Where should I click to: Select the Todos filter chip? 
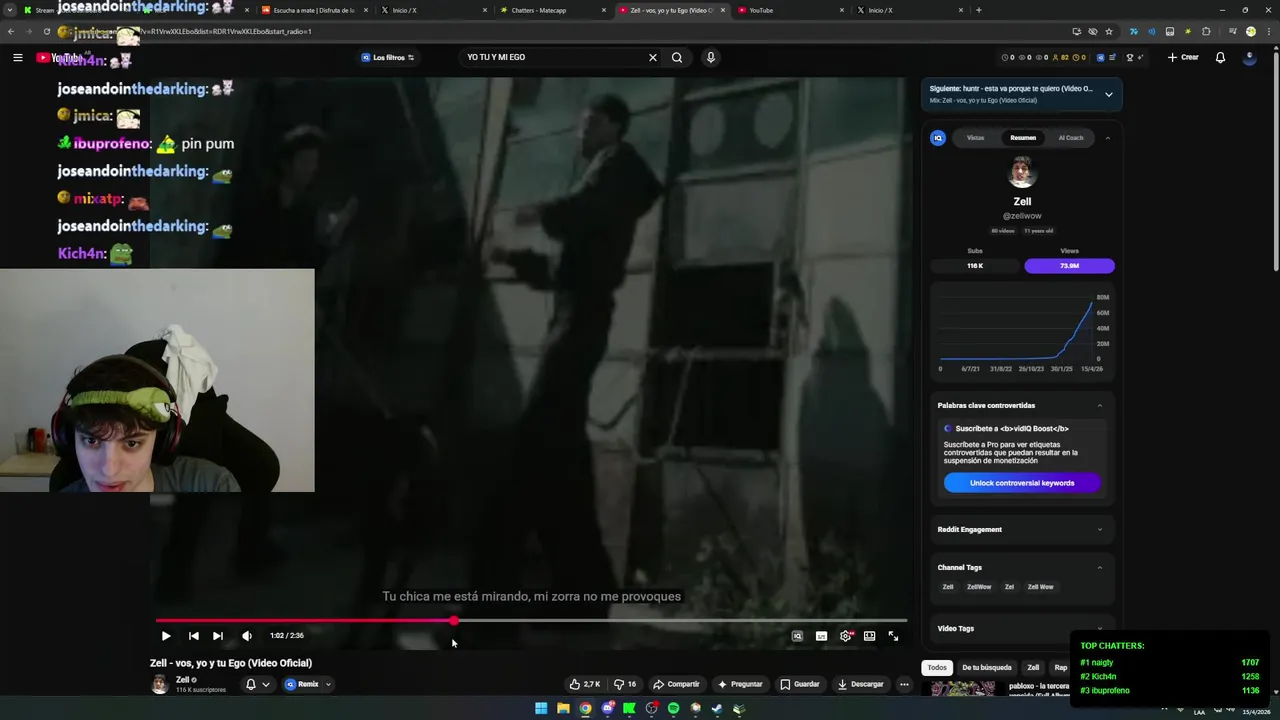[937, 667]
